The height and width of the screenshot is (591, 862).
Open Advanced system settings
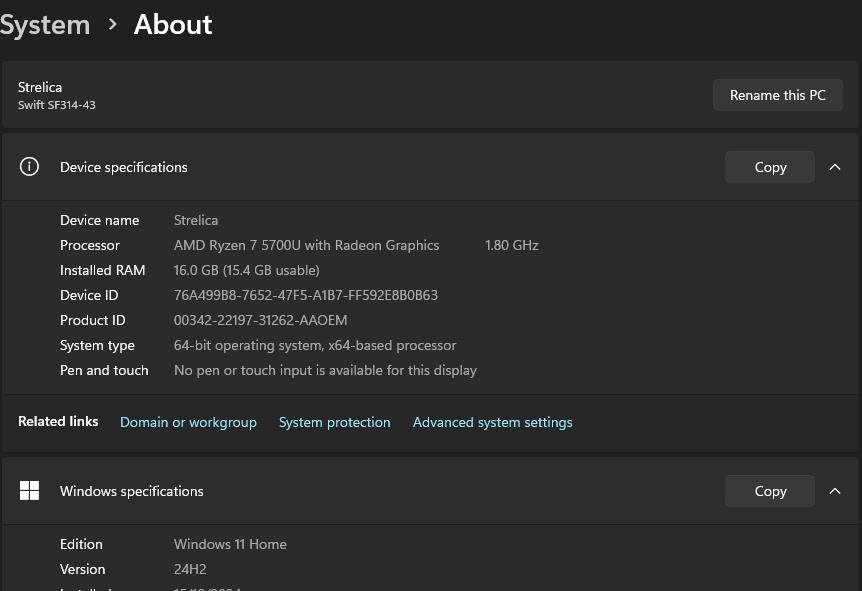tap(493, 422)
